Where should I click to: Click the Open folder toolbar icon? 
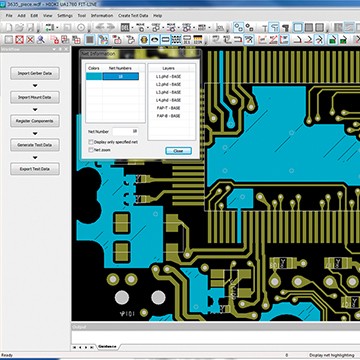coord(19,27)
